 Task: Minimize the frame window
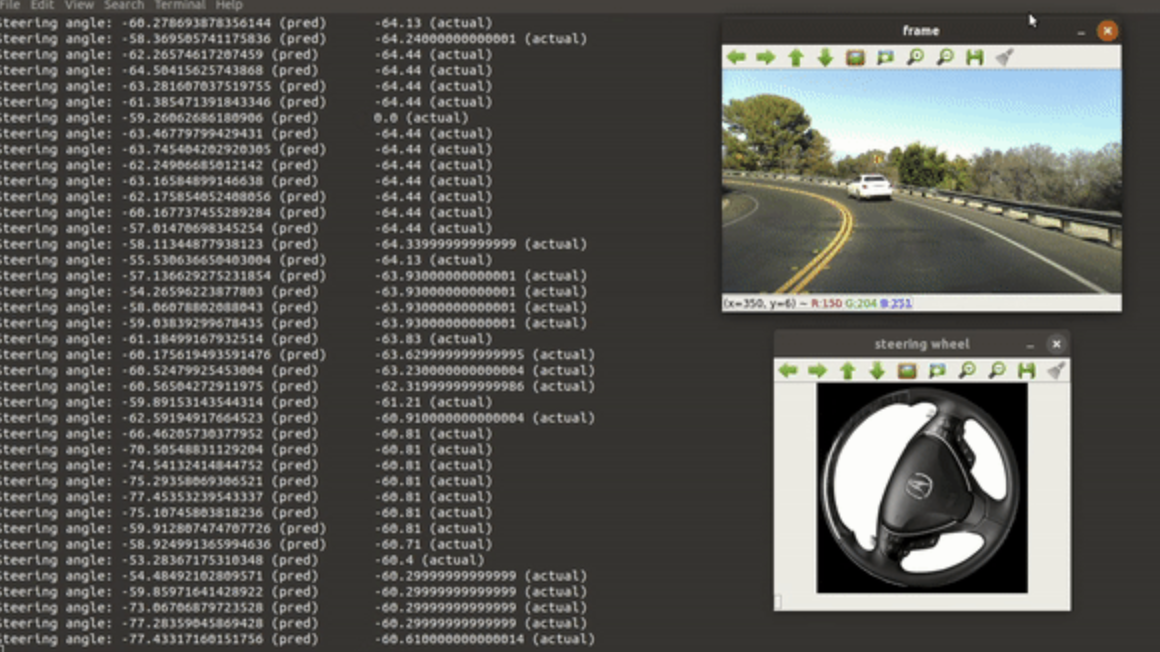point(1080,32)
